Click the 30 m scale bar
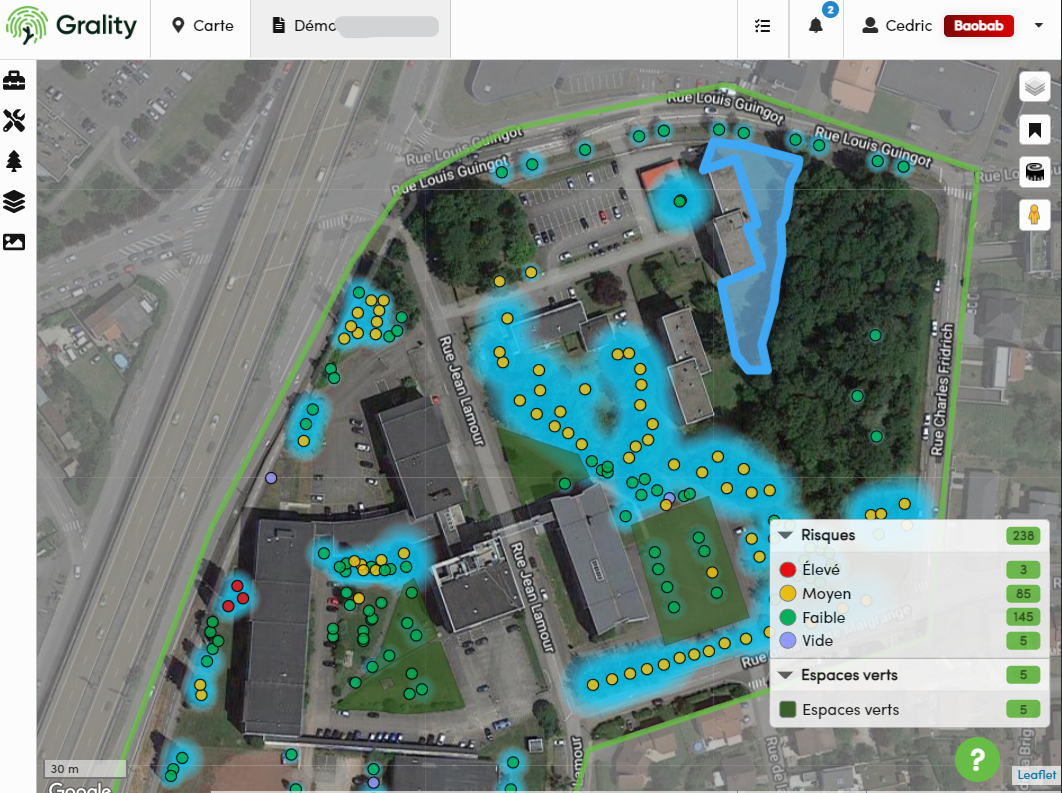1062x793 pixels. (85, 769)
